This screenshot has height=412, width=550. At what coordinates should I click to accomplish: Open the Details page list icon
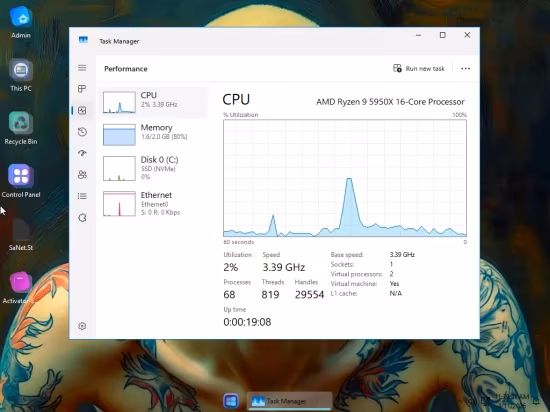(x=82, y=196)
